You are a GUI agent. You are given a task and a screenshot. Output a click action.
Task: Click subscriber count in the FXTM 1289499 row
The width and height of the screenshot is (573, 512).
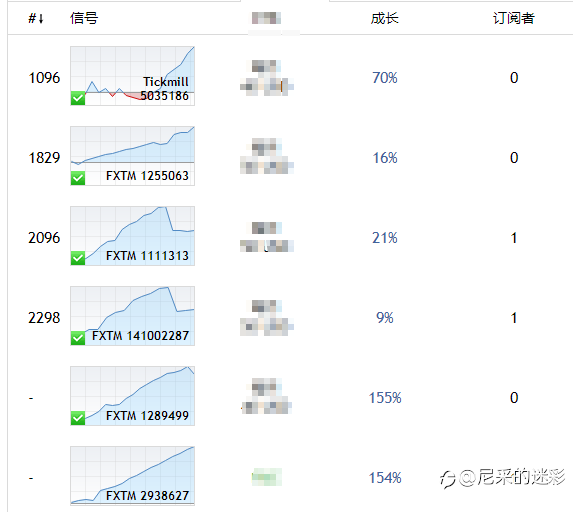(x=514, y=398)
